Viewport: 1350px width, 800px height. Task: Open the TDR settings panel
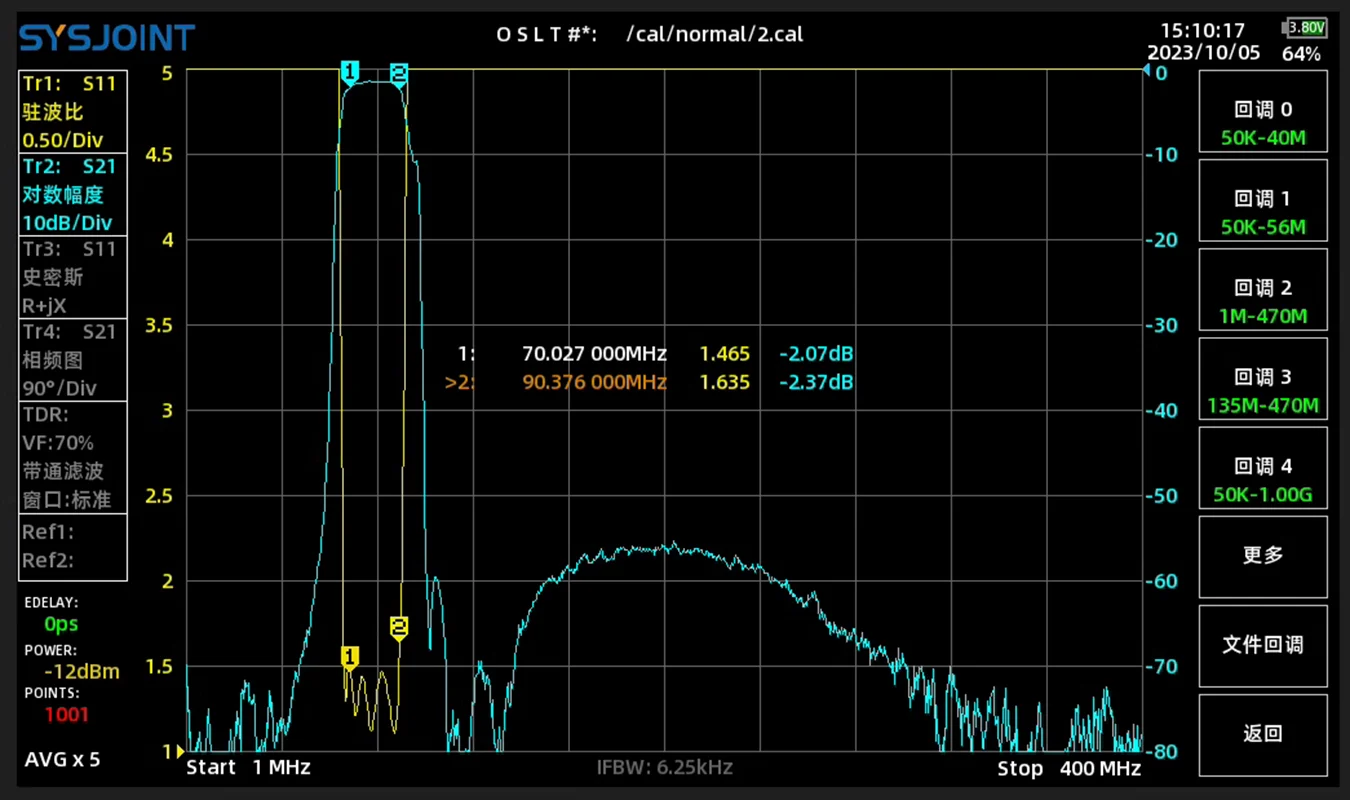73,457
